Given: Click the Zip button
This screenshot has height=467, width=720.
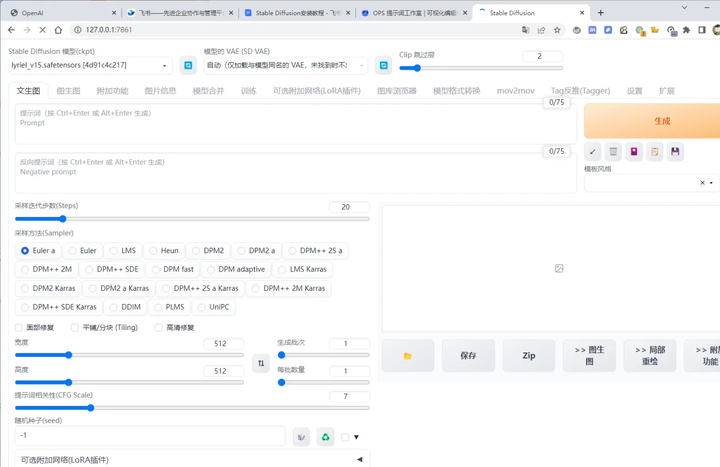Looking at the screenshot, I should [x=529, y=355].
